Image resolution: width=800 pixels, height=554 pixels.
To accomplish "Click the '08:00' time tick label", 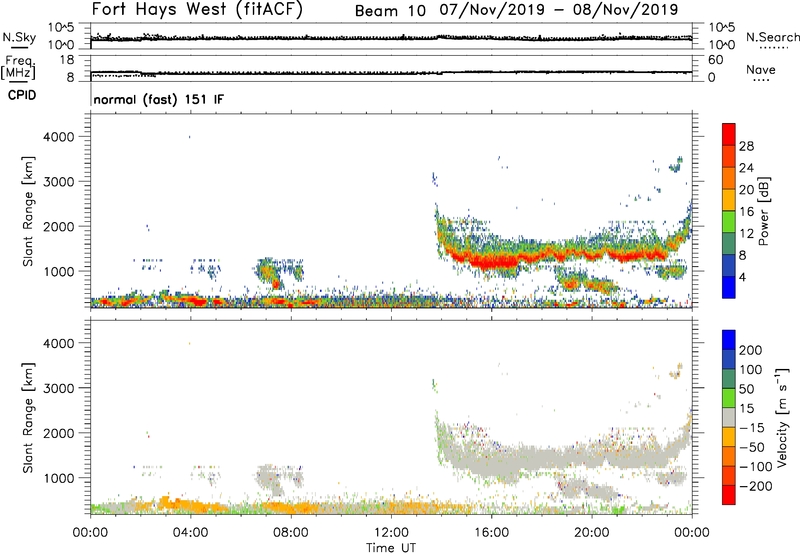I will (291, 533).
